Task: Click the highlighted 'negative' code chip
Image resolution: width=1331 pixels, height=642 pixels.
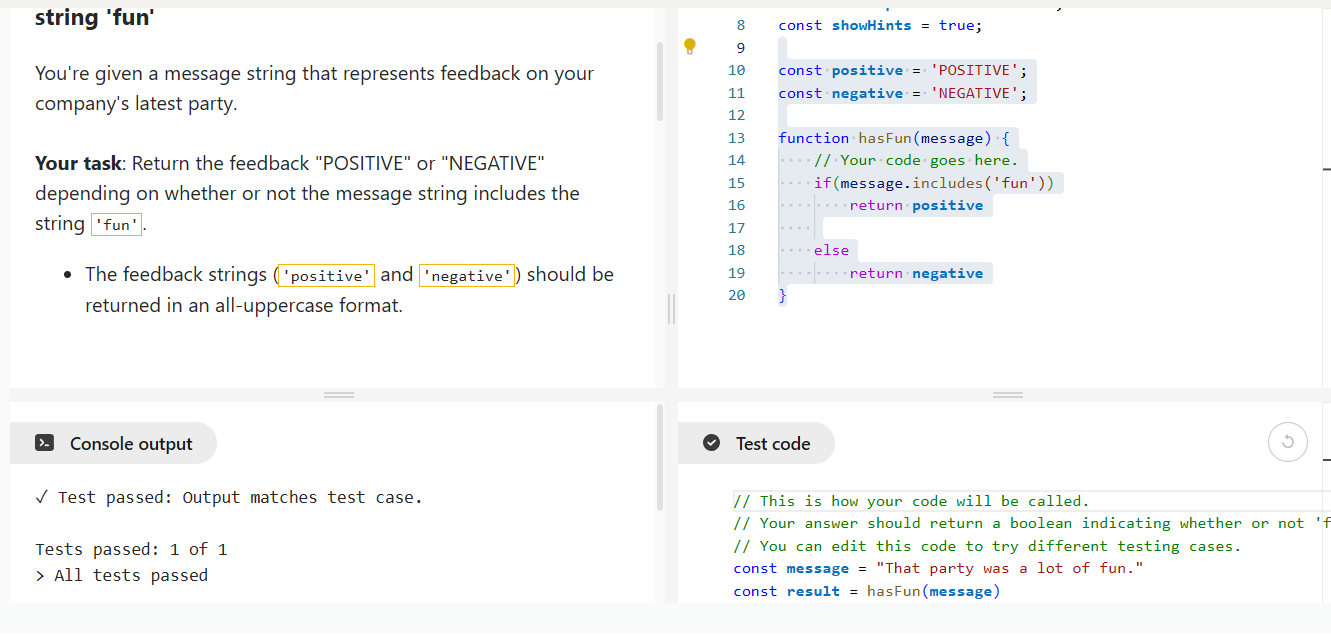Action: (467, 276)
